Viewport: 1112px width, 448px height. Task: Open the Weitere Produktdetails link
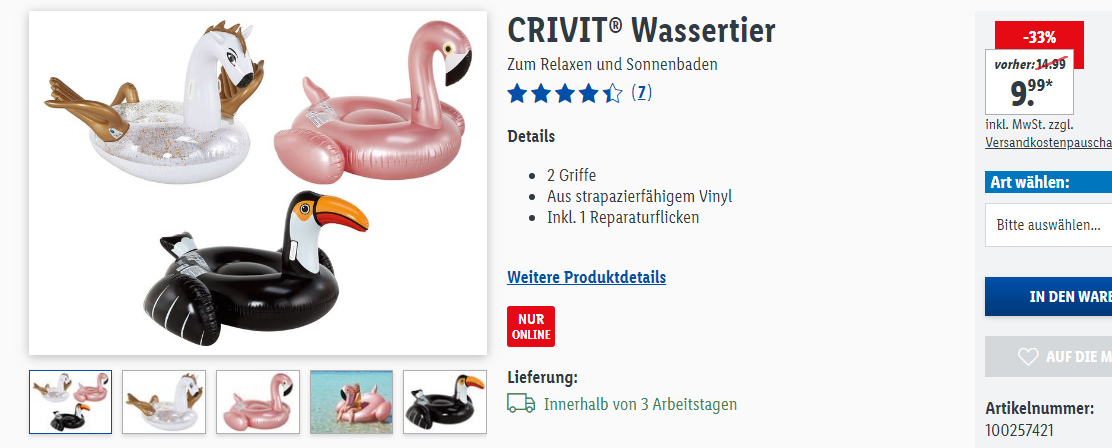586,277
